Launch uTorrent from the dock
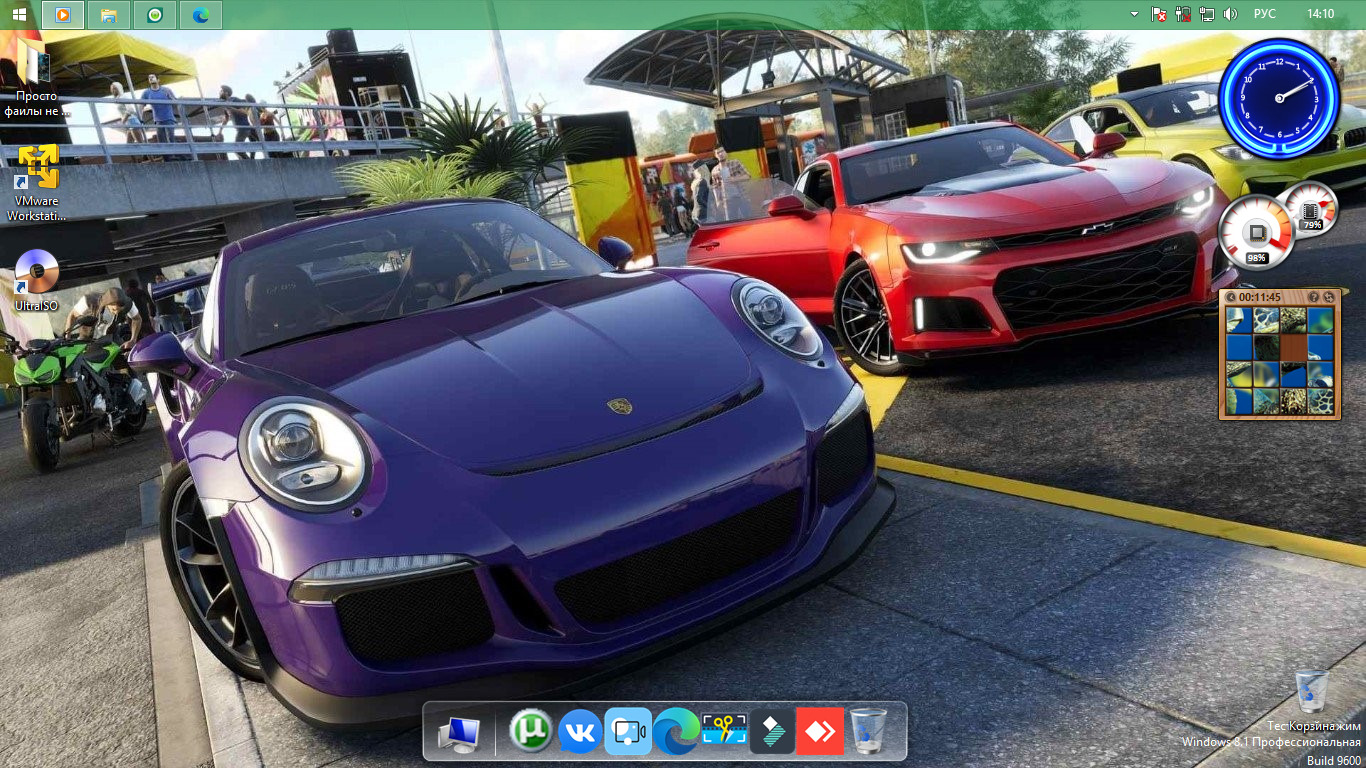The height and width of the screenshot is (768, 1366). 531,732
